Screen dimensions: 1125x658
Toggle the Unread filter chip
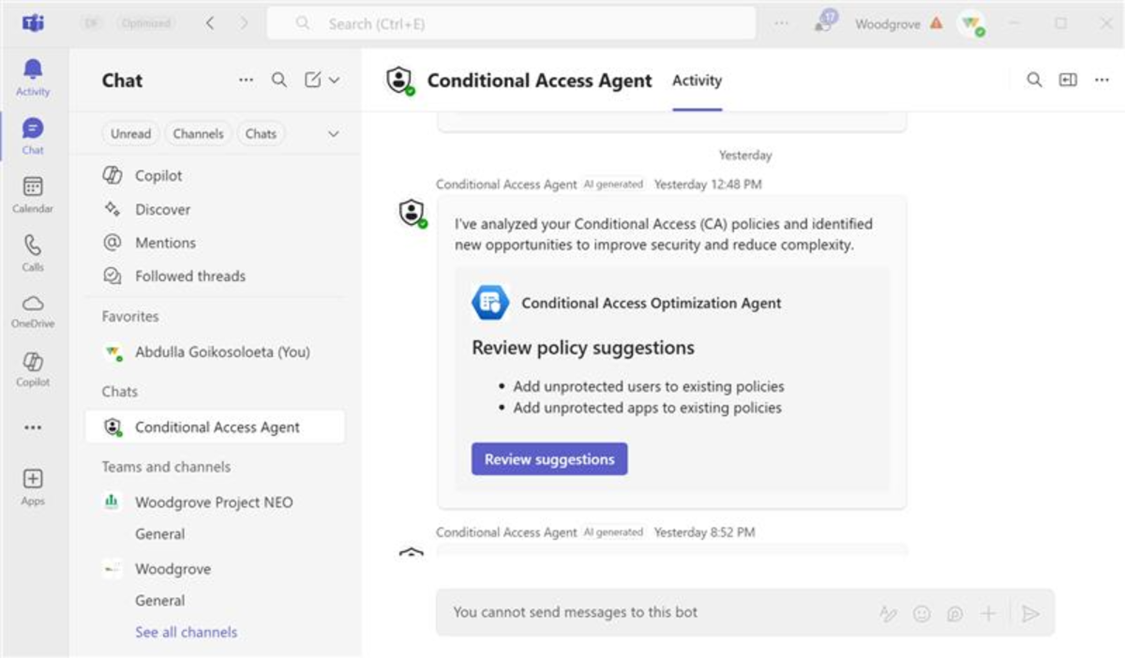[130, 133]
